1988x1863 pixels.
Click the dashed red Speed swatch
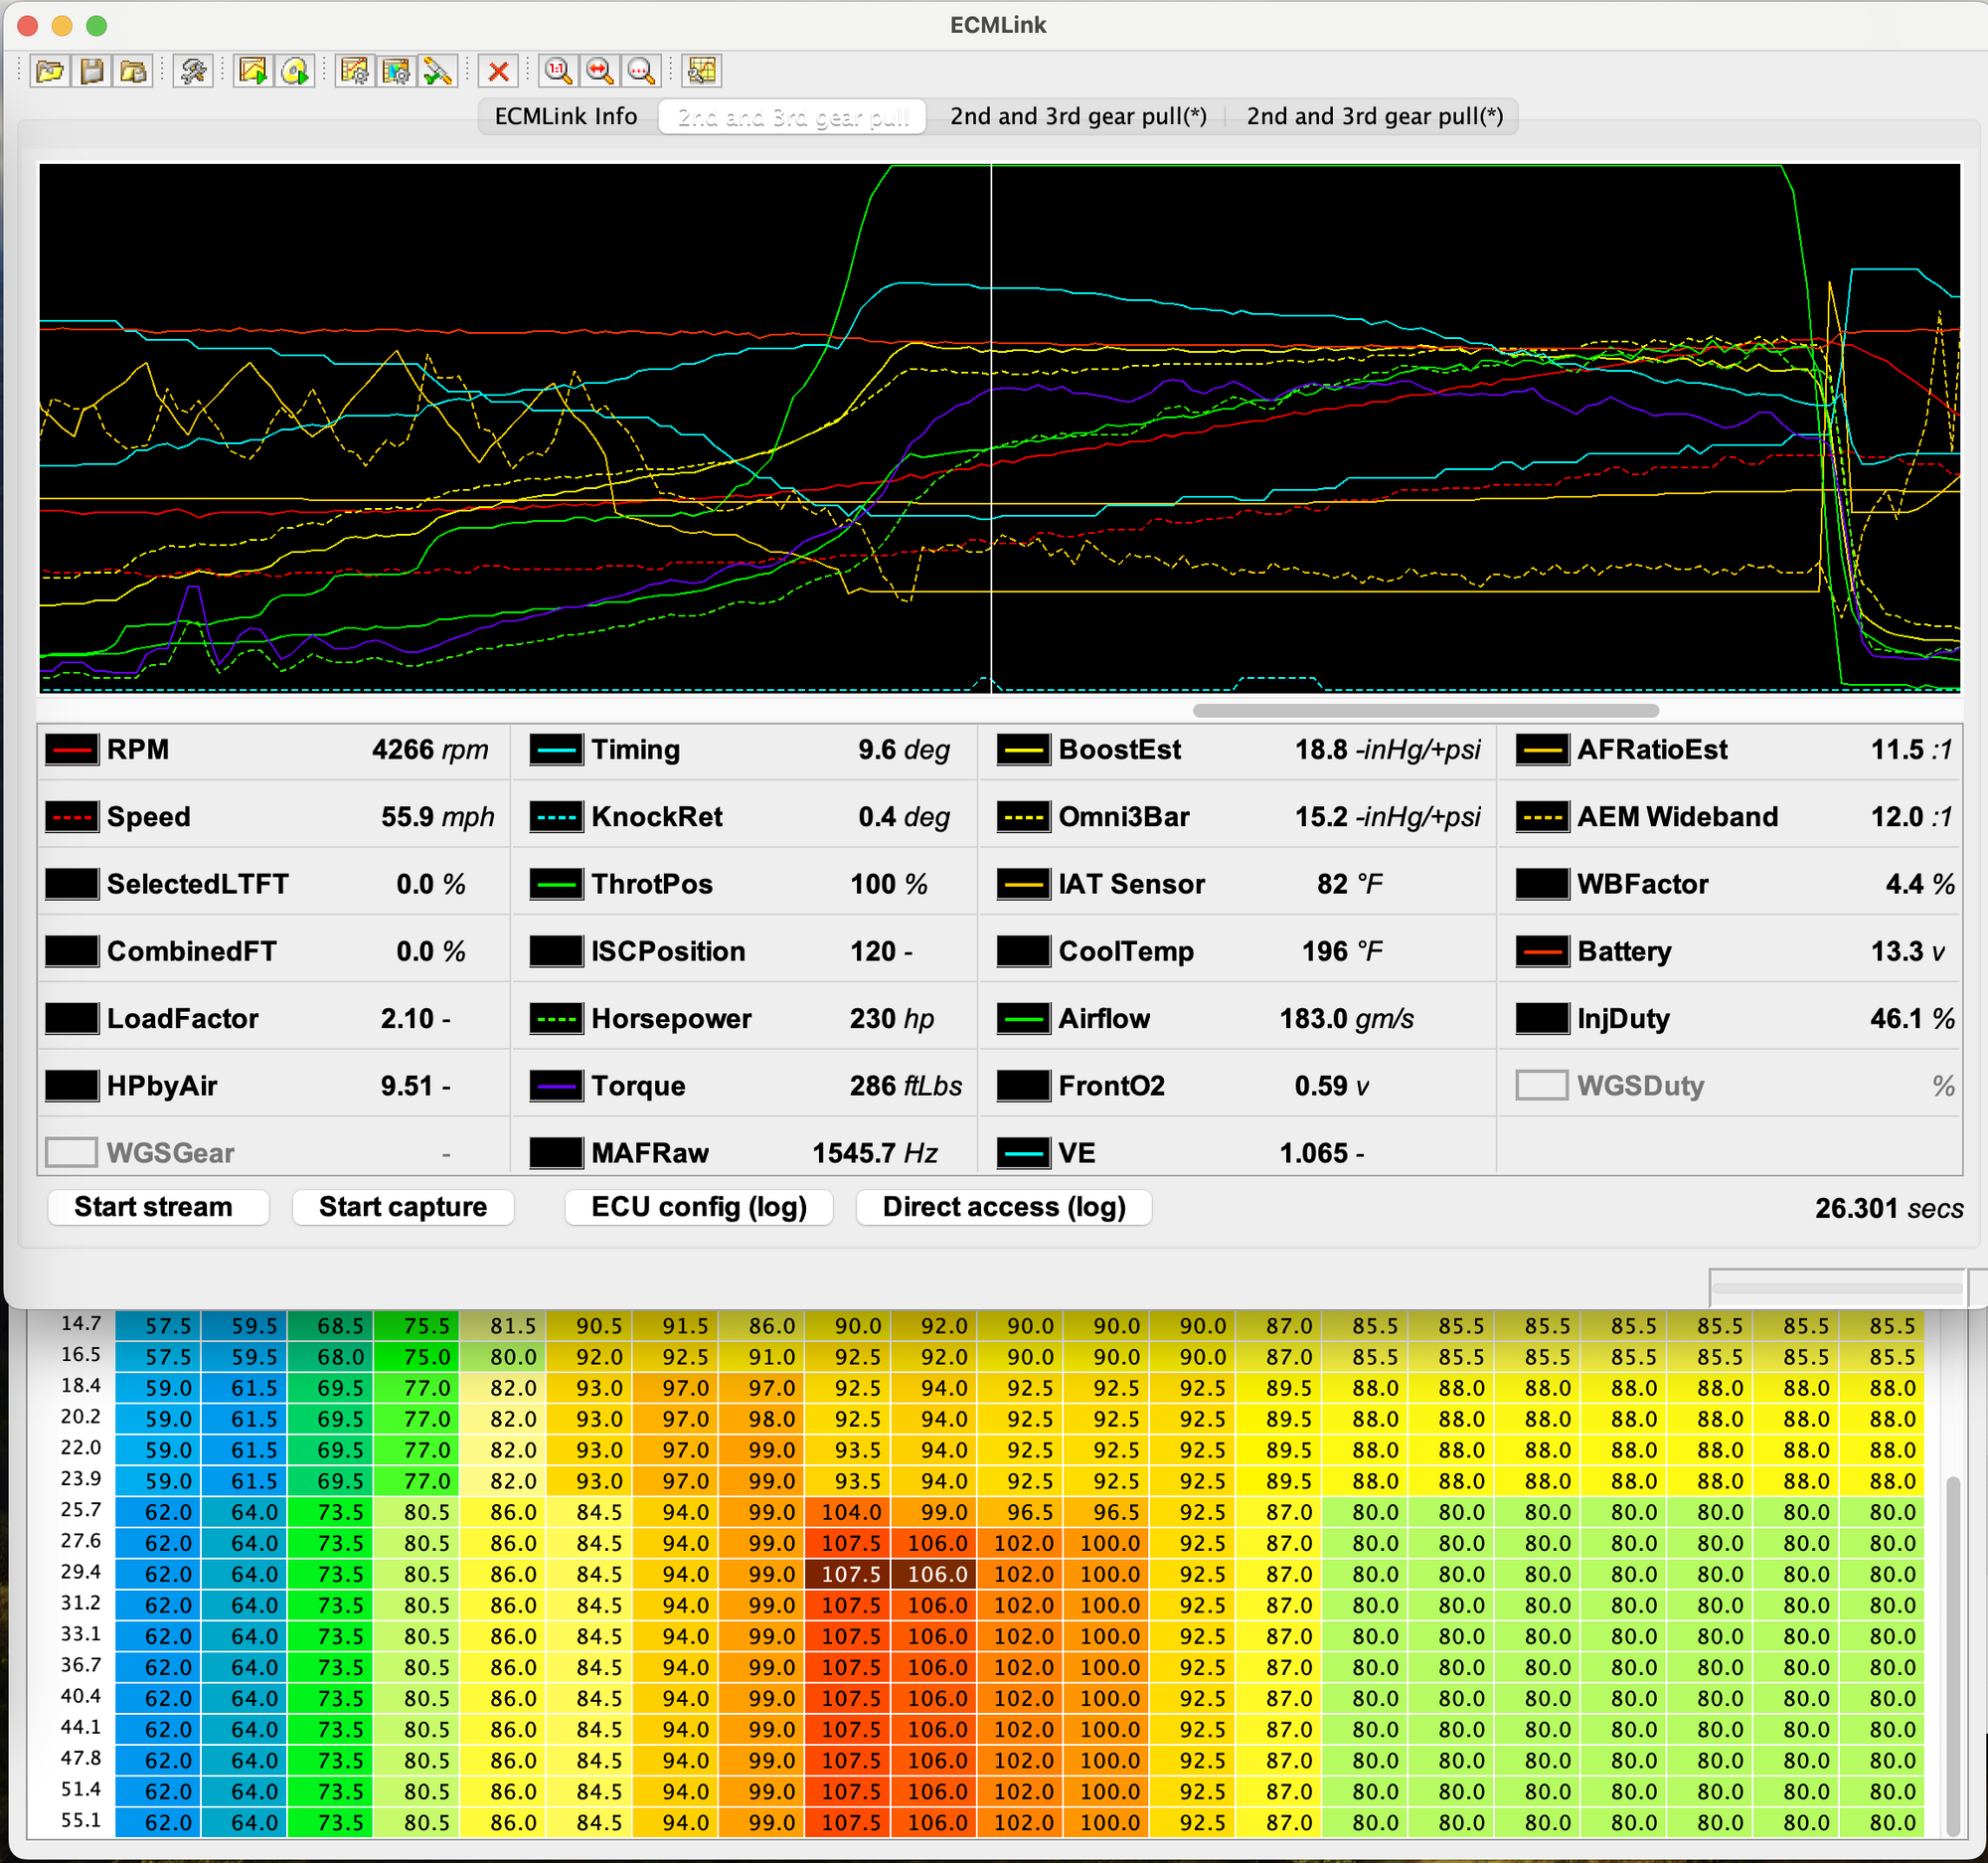tap(72, 817)
